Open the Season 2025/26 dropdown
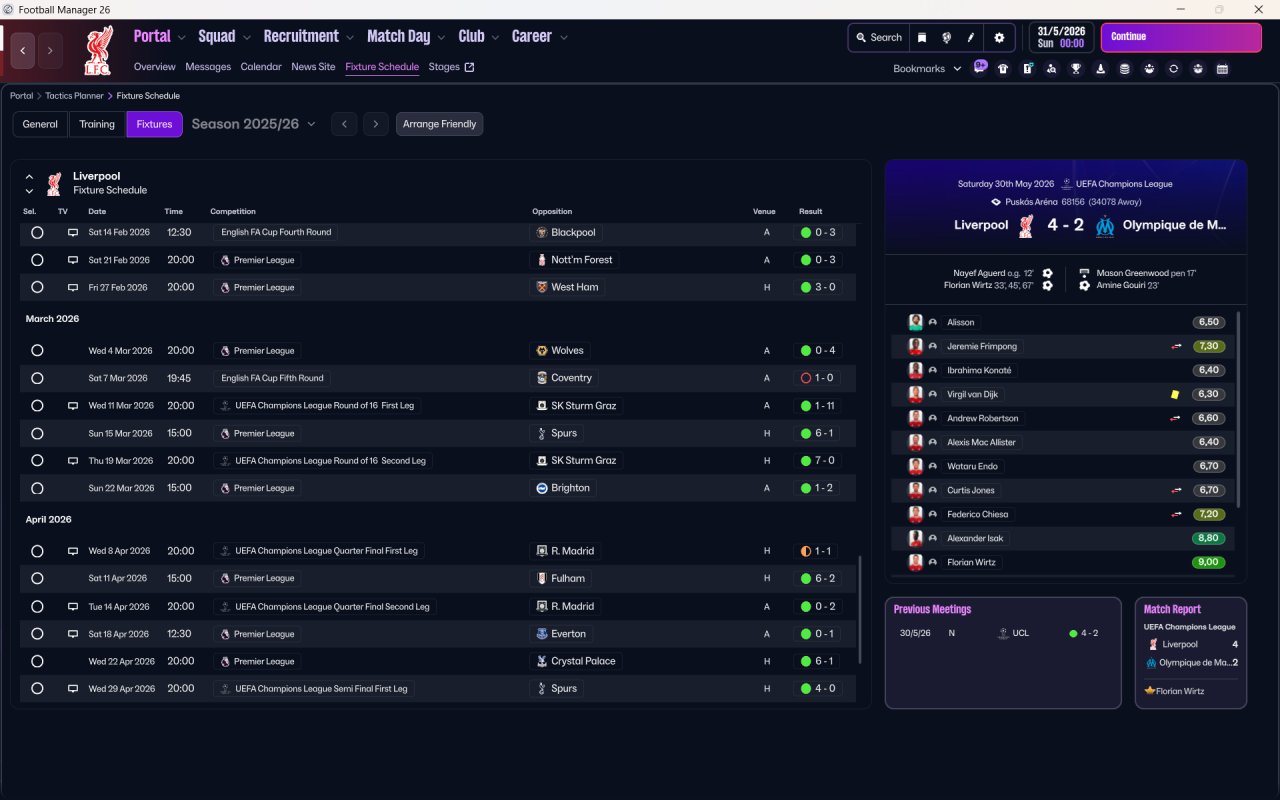Screen dimensions: 1280x800 253,124
